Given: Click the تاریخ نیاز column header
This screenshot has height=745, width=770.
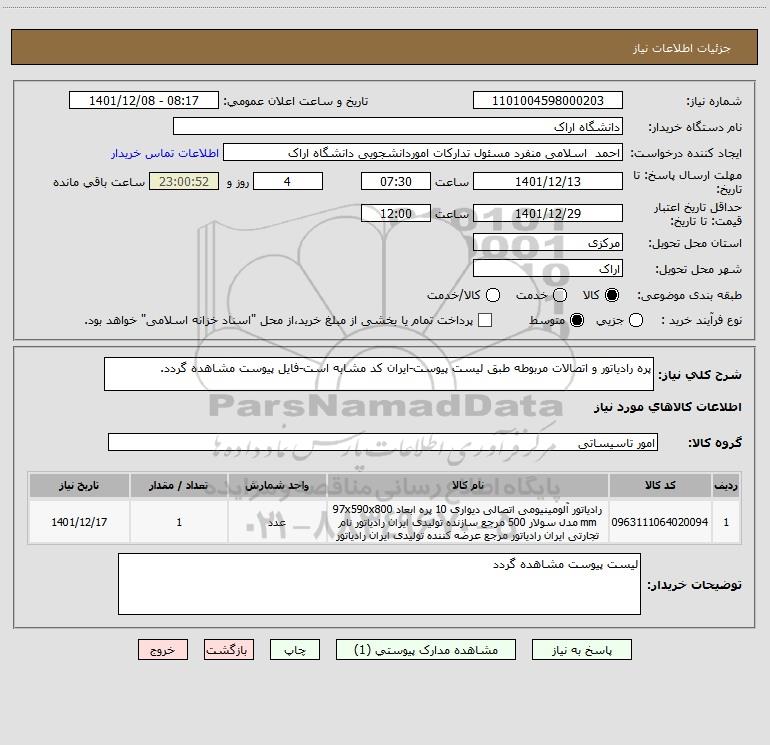Looking at the screenshot, I should click(x=79, y=485).
